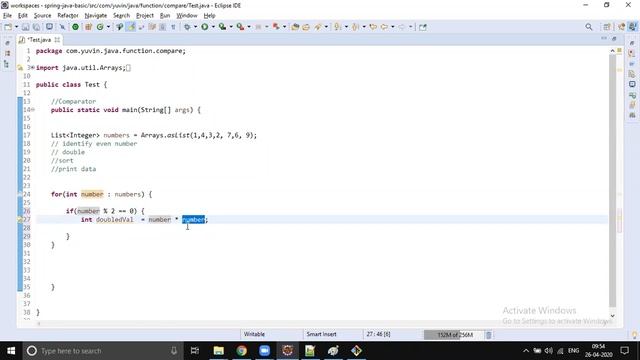Toggle Mark Occurrences highlighter
The image size is (640, 360).
tap(131, 27)
